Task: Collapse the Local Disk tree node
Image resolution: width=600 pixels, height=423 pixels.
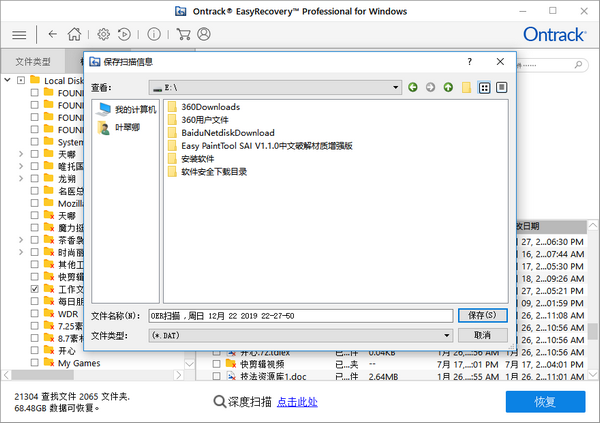Action: click(x=7, y=80)
